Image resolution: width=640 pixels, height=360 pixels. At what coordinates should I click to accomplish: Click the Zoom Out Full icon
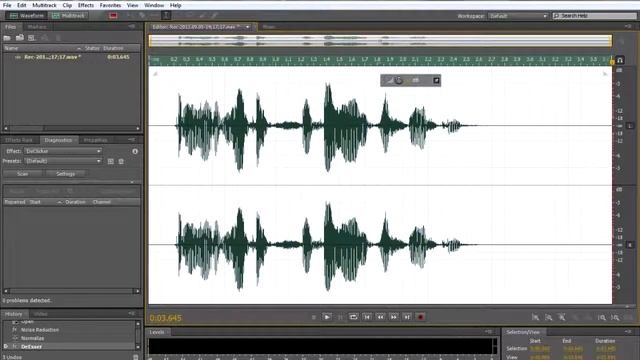[x=562, y=317]
